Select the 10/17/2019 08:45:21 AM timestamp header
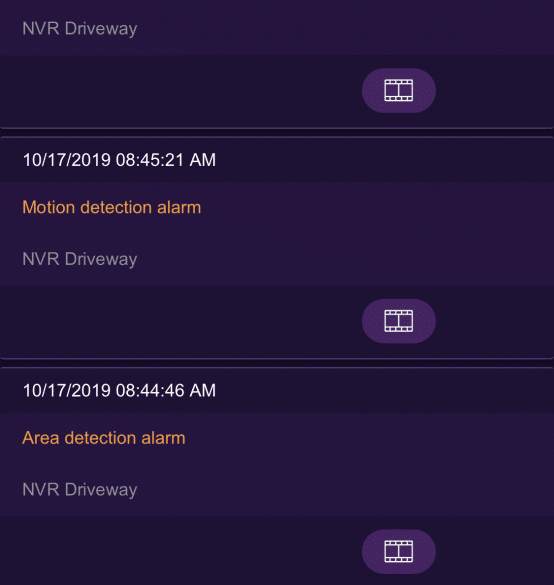The width and height of the screenshot is (554, 585). click(119, 160)
